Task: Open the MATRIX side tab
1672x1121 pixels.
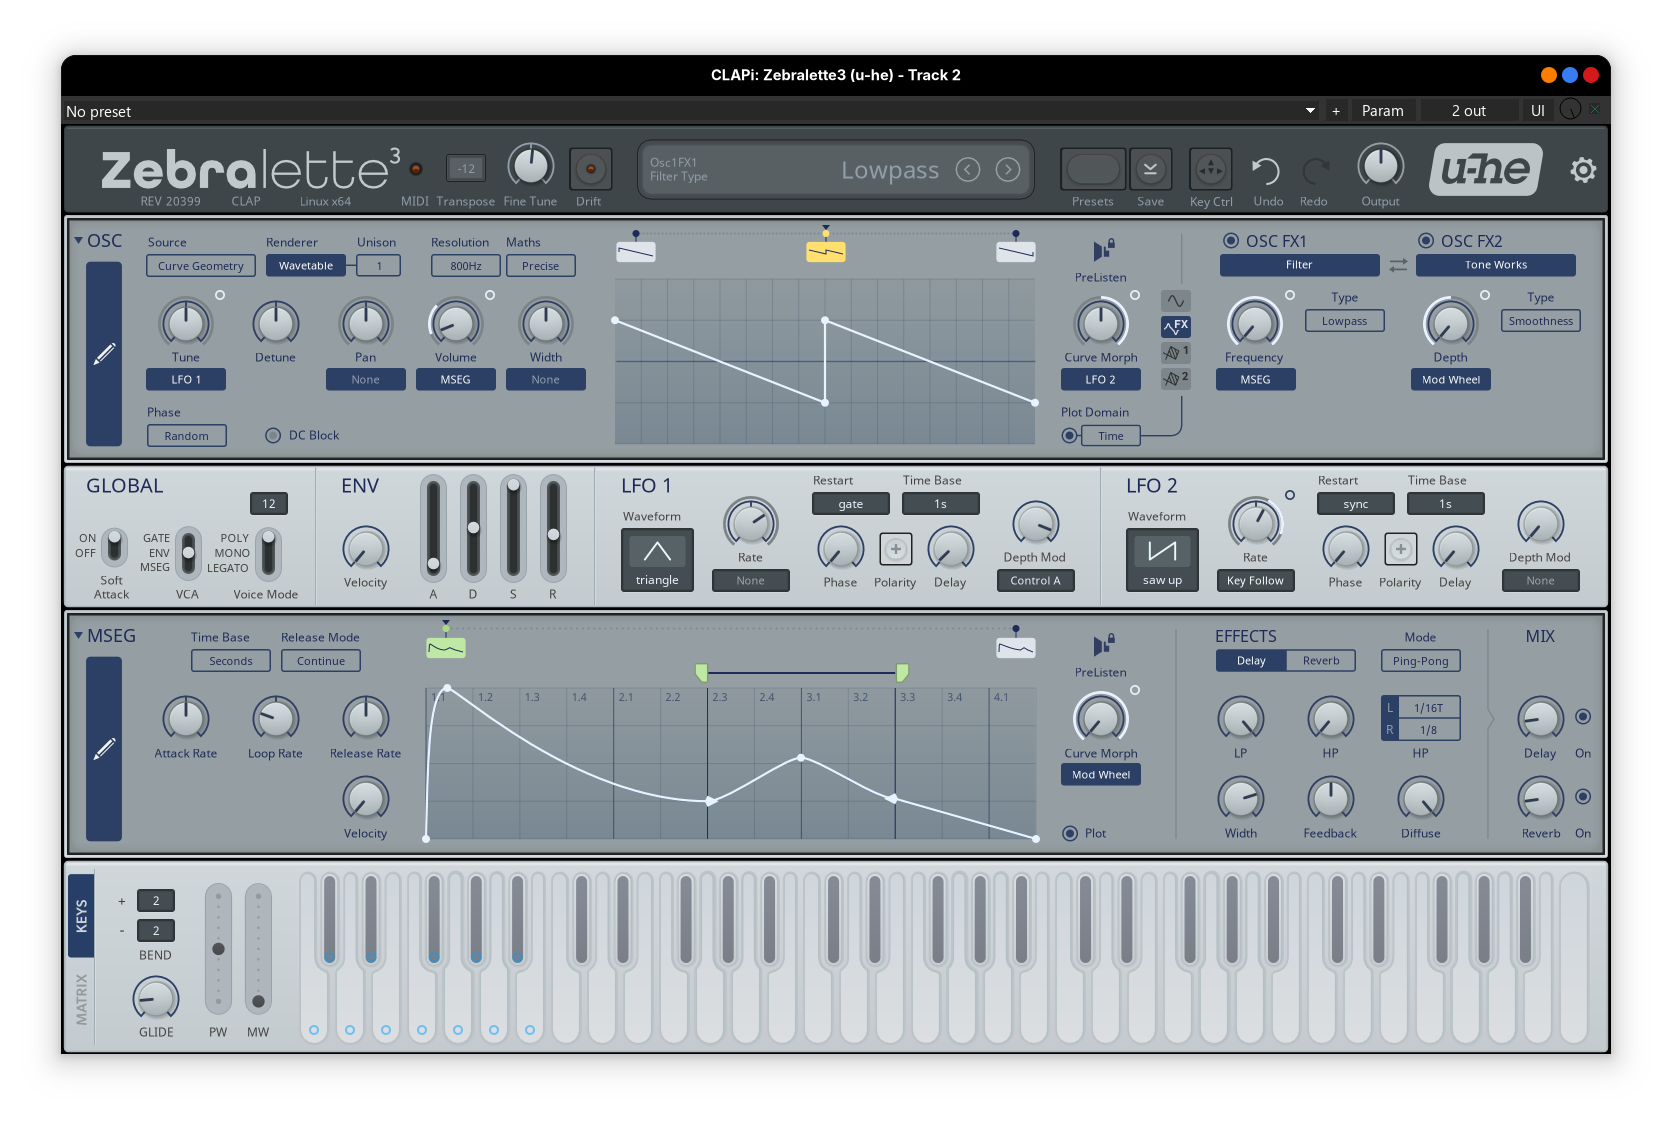Action: tap(82, 998)
